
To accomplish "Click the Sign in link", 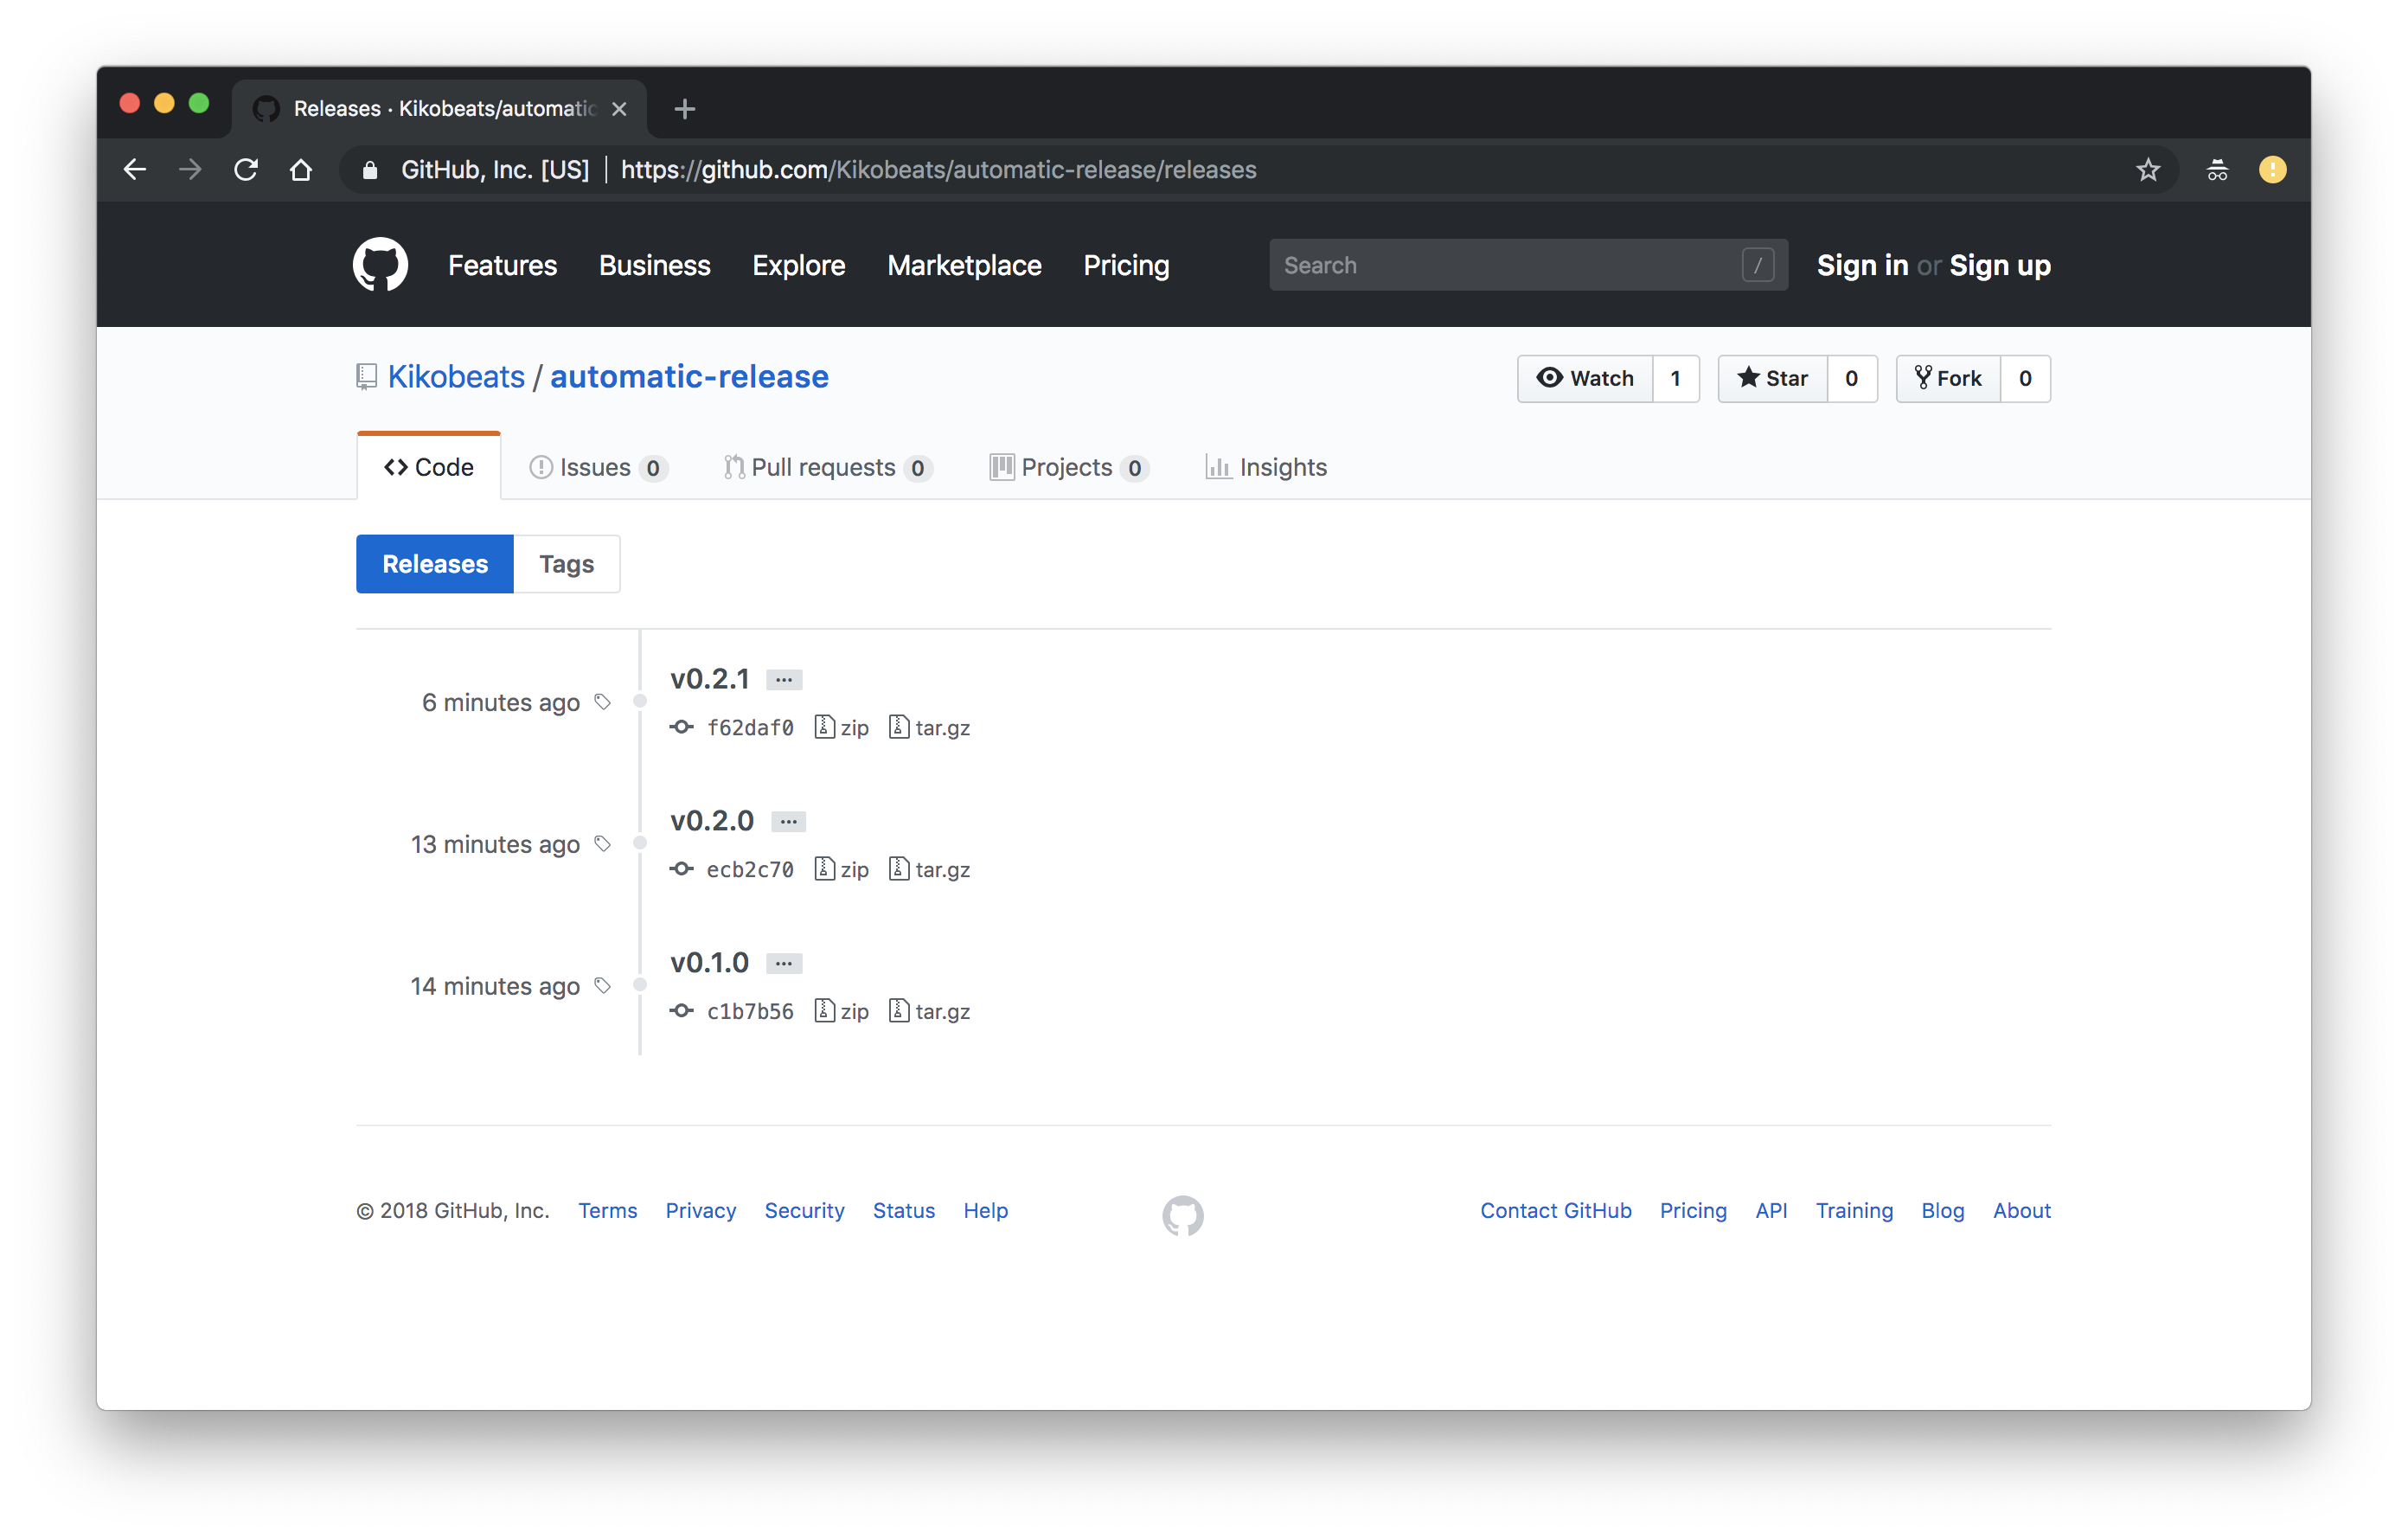I will tap(1862, 265).
